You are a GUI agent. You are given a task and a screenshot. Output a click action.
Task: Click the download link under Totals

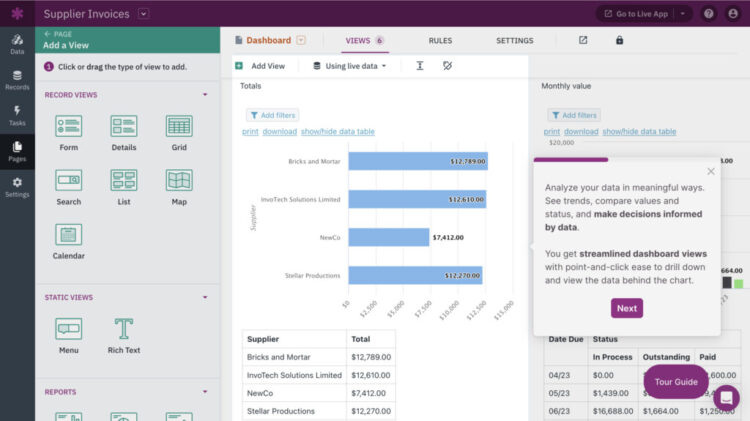tap(279, 132)
